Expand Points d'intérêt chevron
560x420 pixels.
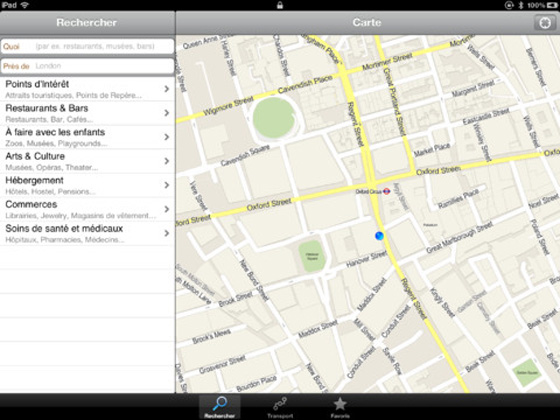point(166,89)
